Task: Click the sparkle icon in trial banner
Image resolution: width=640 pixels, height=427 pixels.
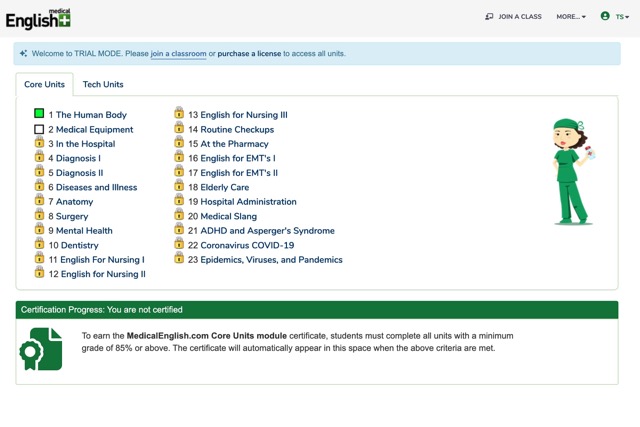Action: point(23,54)
